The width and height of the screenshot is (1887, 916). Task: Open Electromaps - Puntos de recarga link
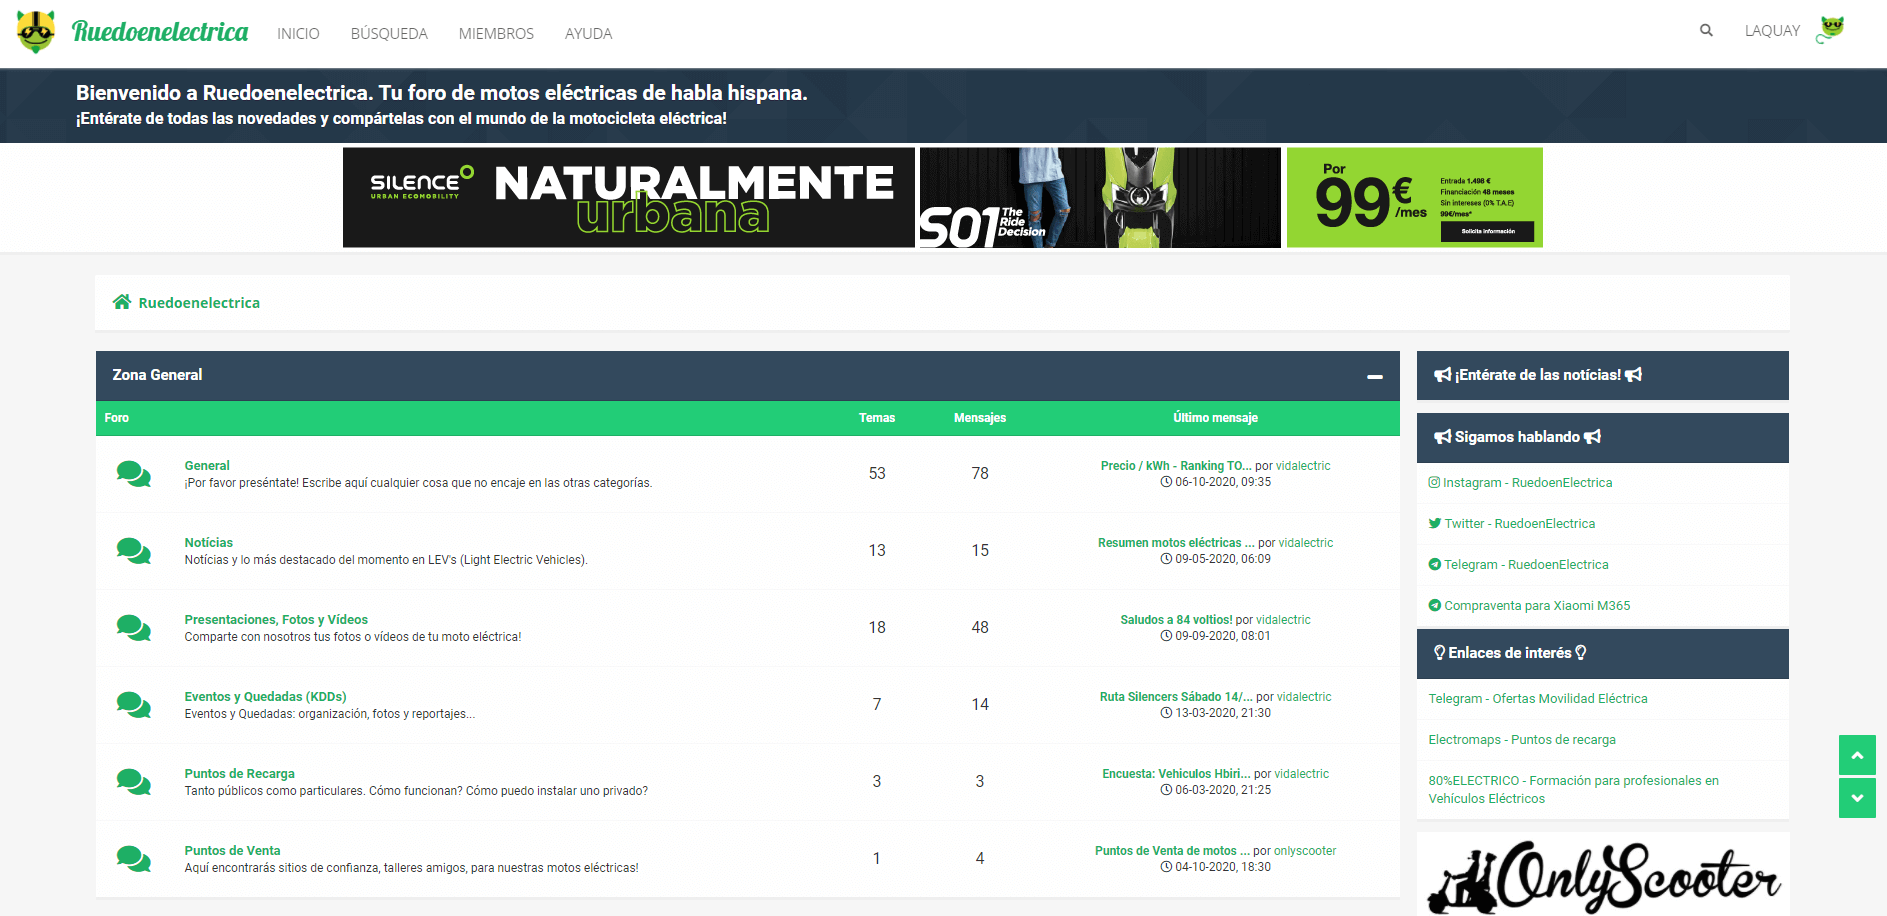click(x=1522, y=740)
